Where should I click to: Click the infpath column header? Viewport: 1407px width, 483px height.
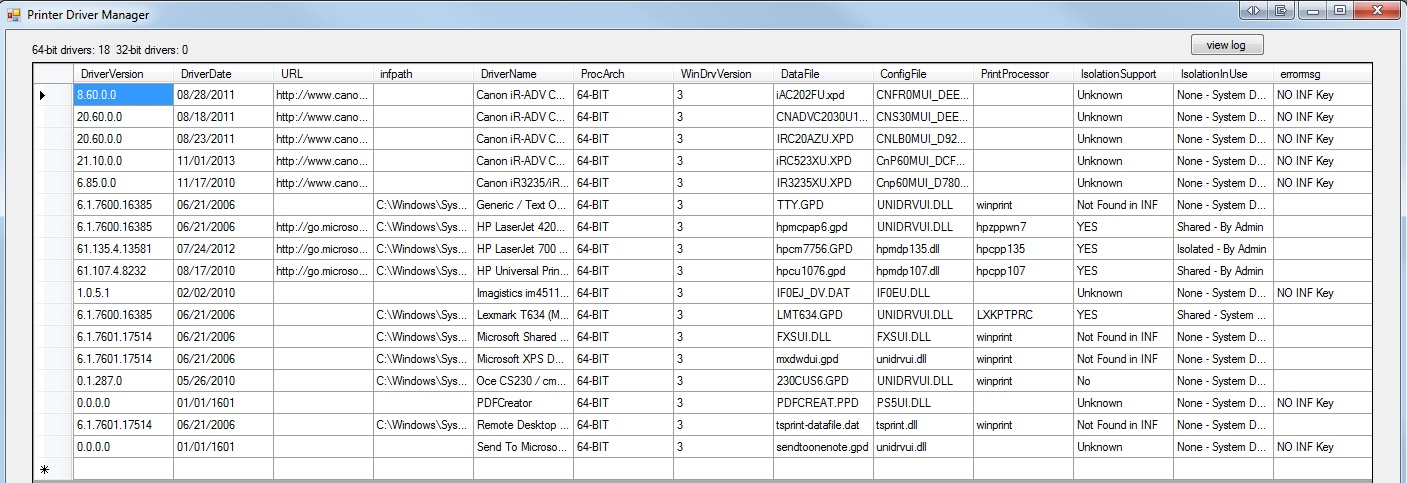click(423, 73)
